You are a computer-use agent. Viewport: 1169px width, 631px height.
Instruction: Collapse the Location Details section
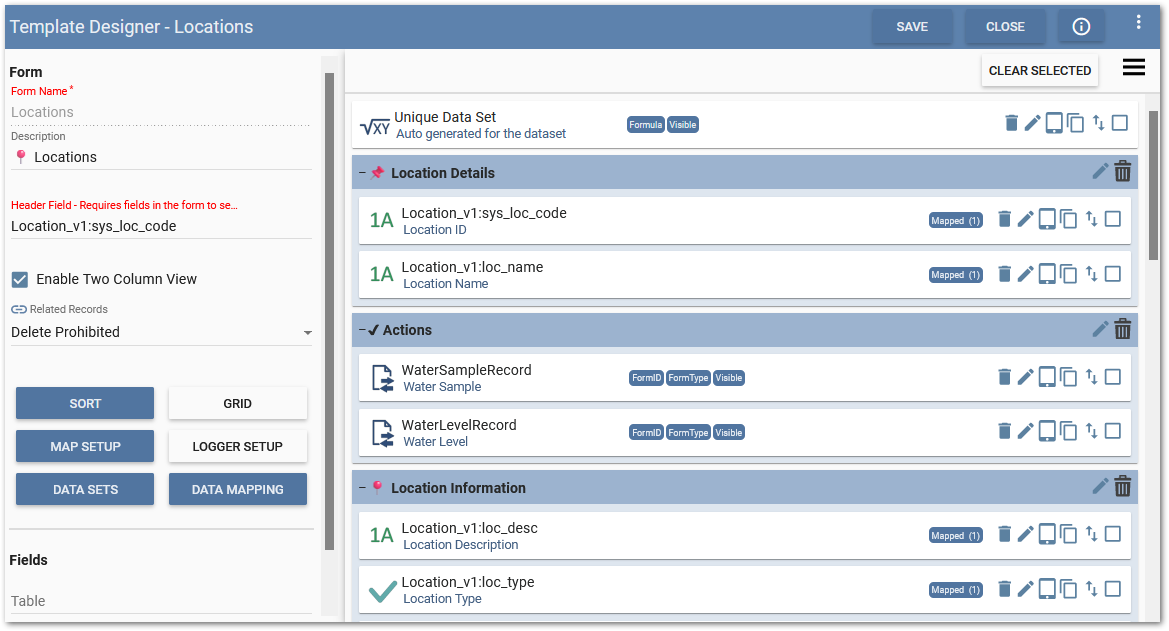point(362,173)
